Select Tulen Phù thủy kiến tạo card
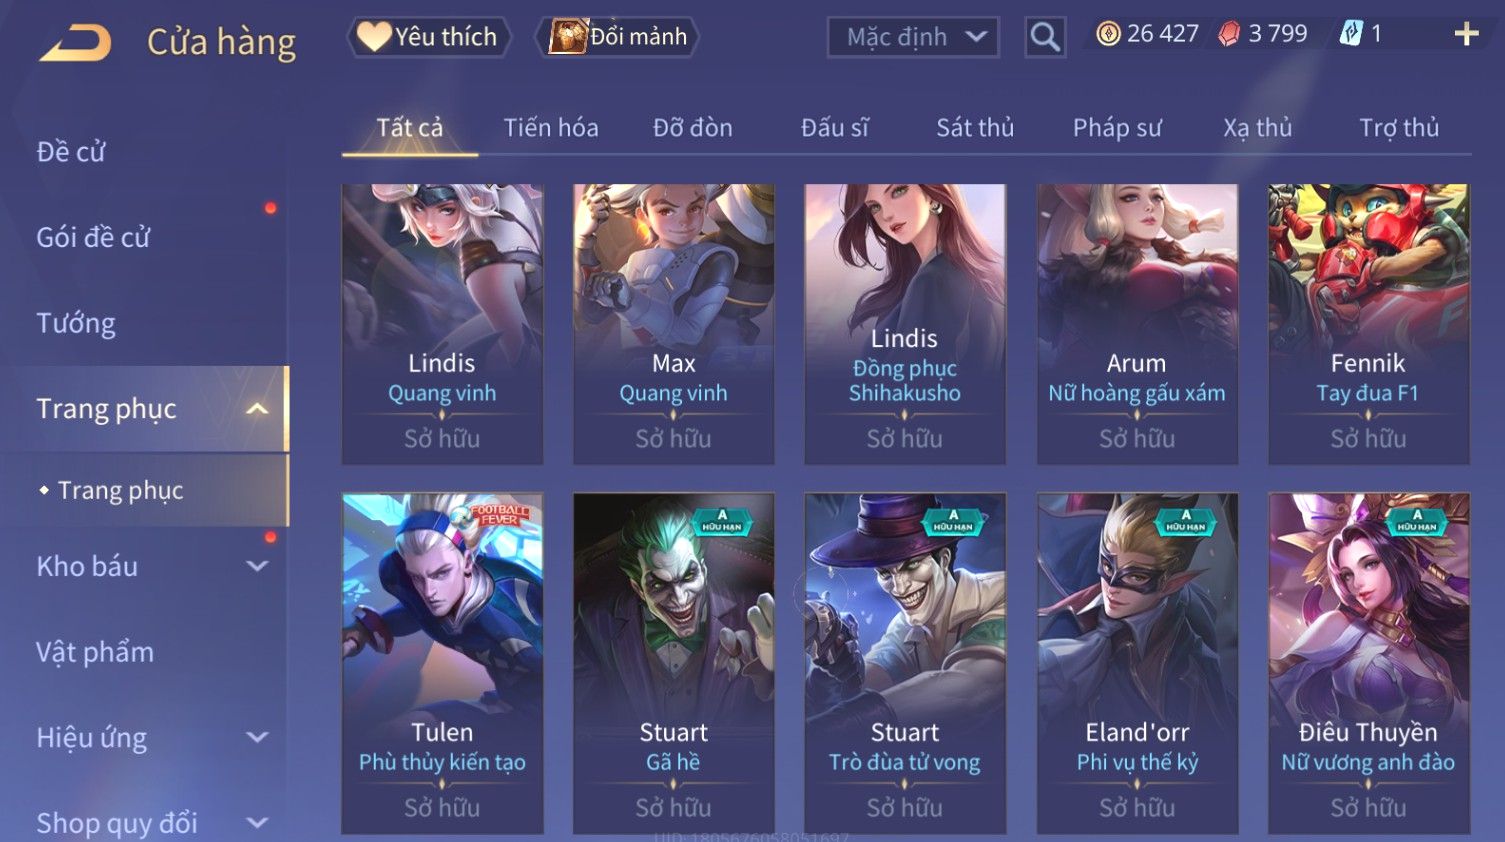 [442, 663]
